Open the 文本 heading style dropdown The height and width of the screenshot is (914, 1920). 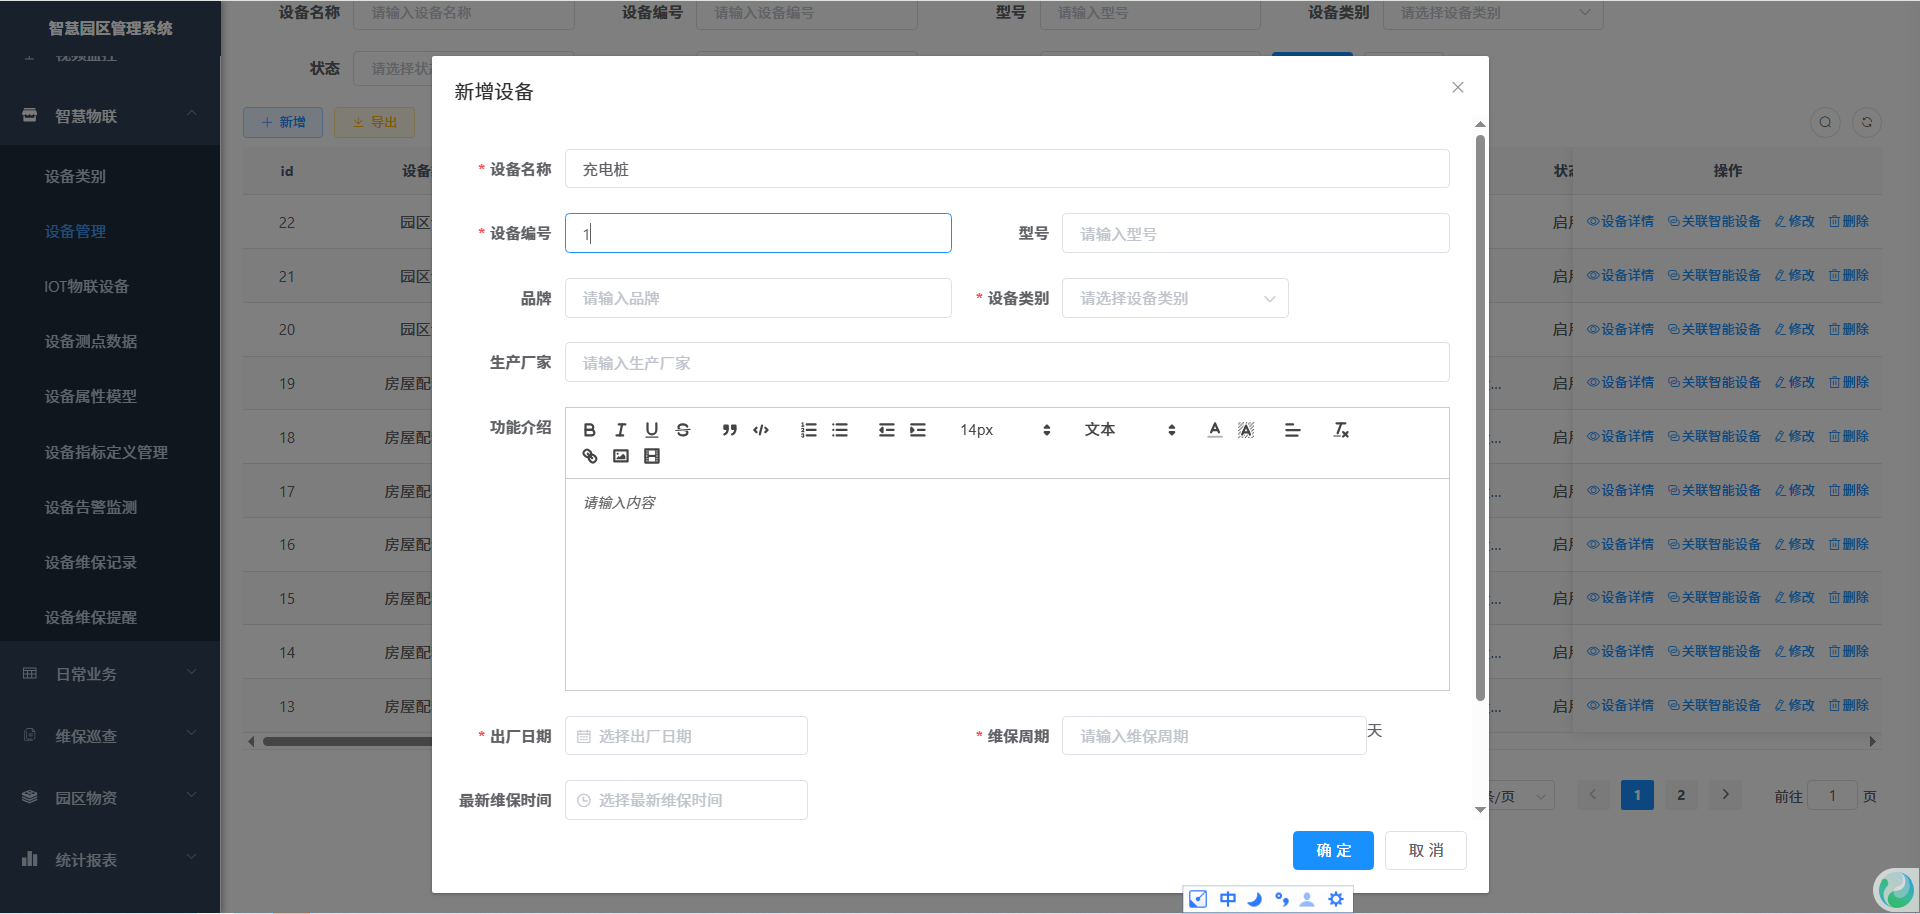(x=1129, y=430)
